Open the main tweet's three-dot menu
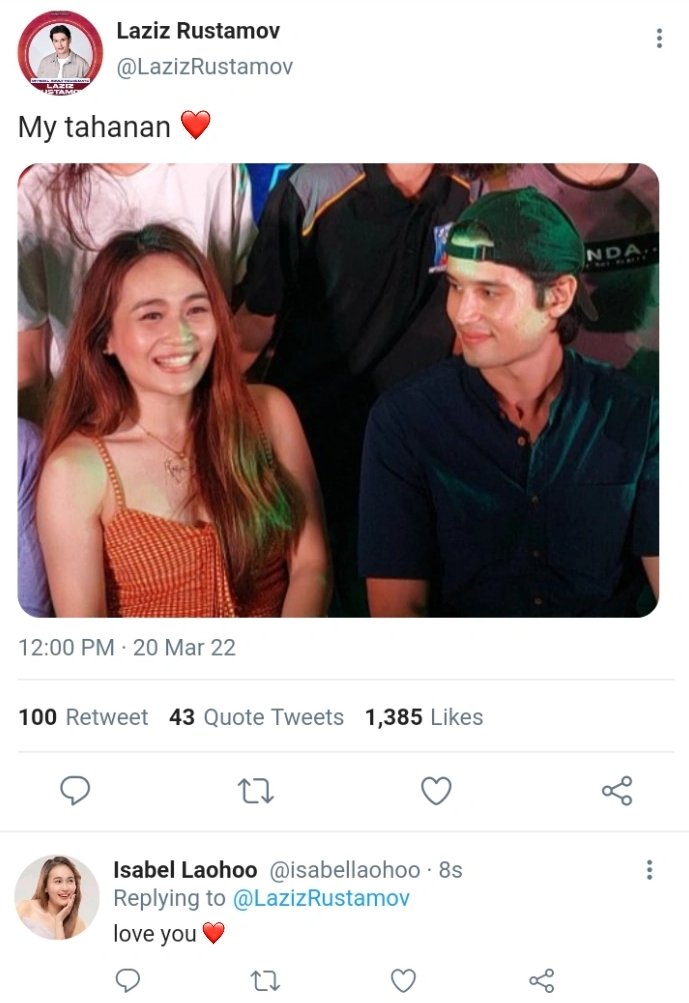The image size is (689, 1003). click(659, 38)
